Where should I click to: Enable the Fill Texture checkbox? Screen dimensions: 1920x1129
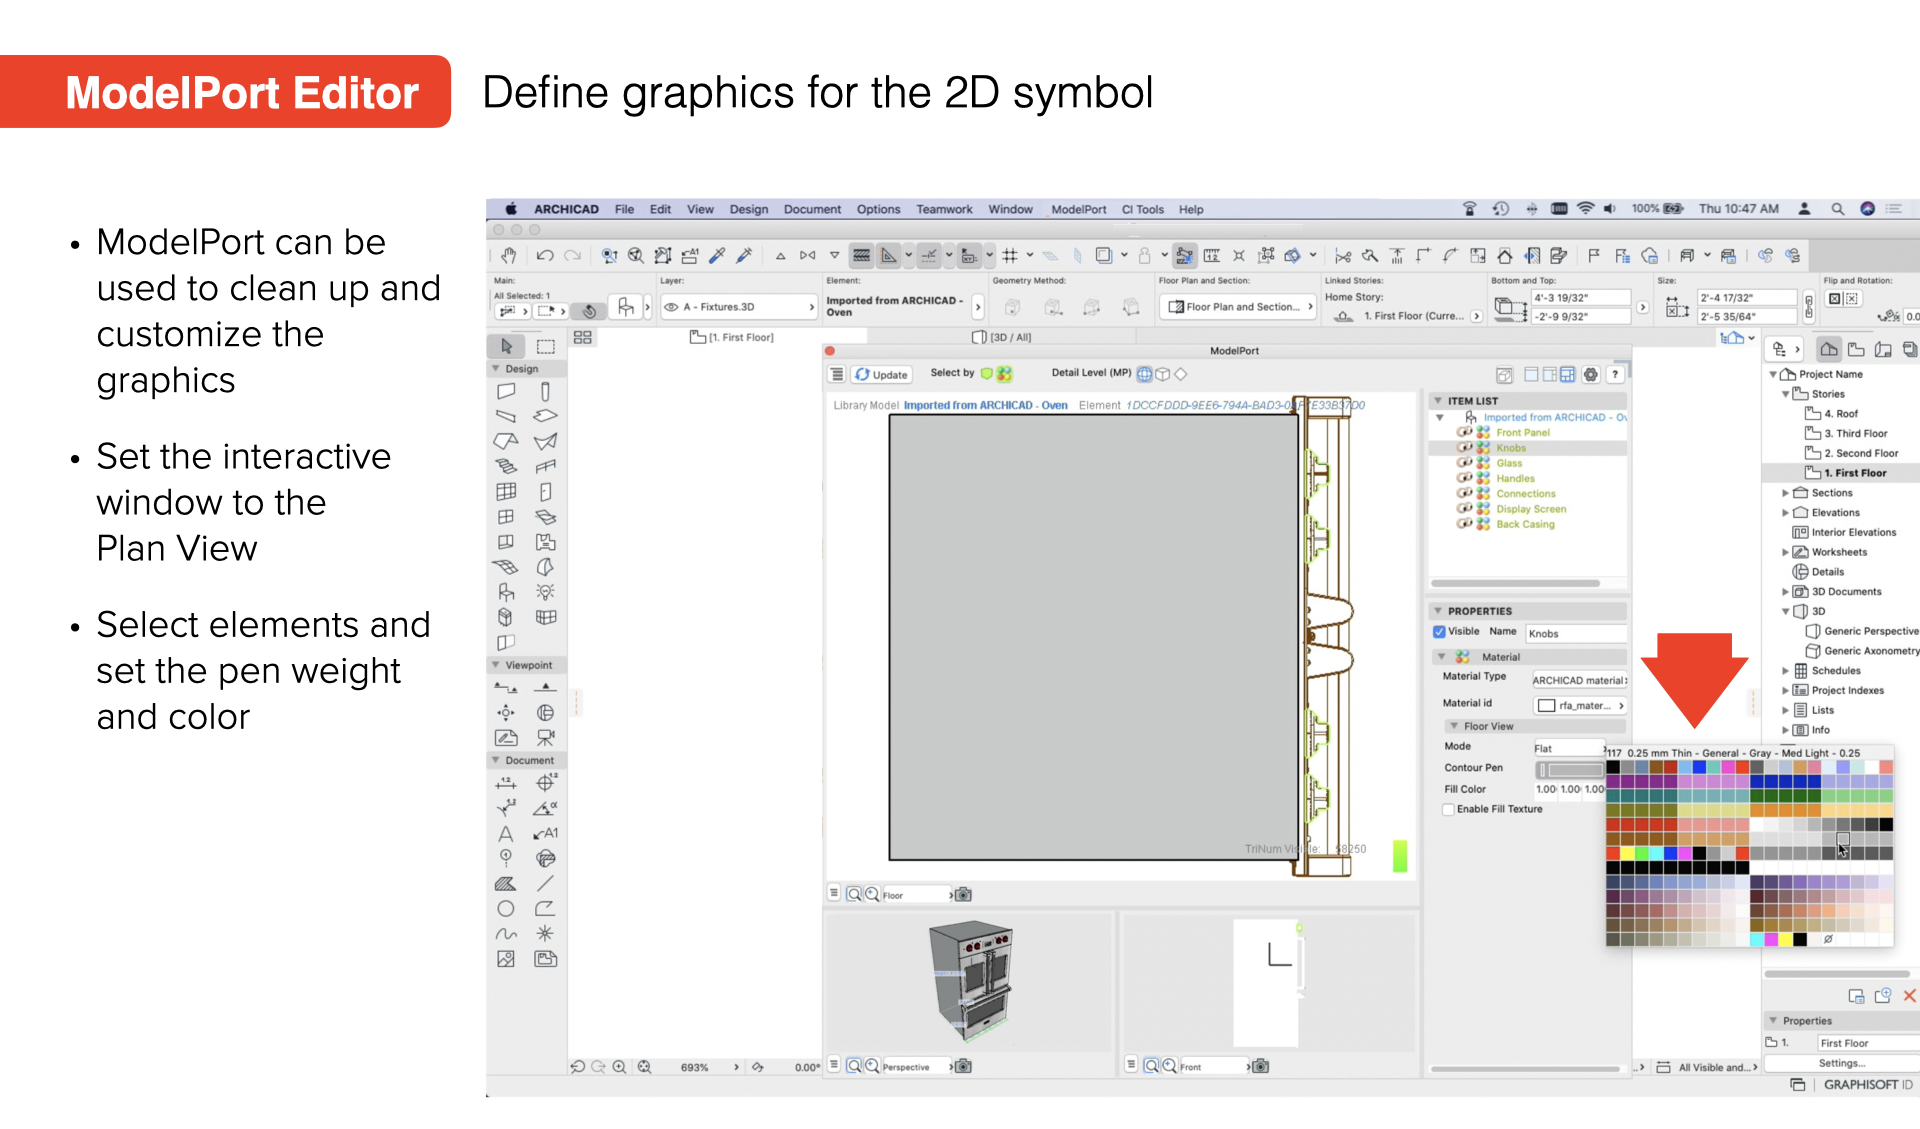pyautogui.click(x=1448, y=810)
